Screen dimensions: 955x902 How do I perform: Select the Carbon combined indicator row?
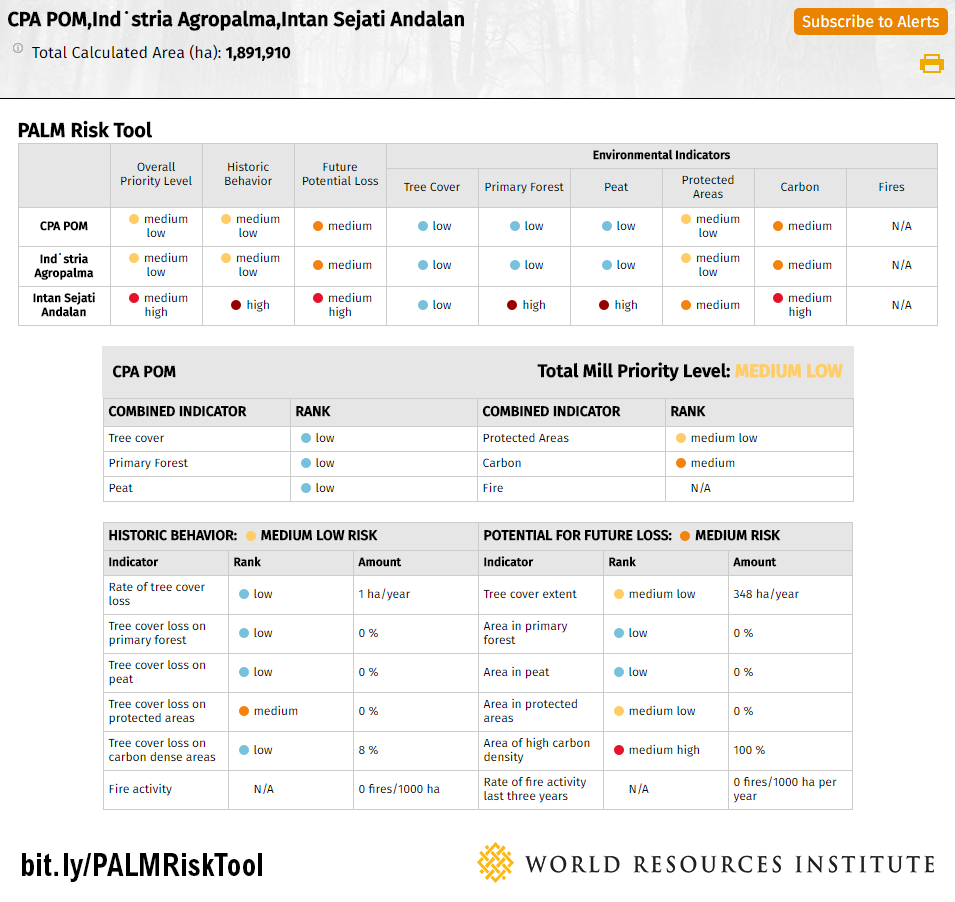click(665, 463)
